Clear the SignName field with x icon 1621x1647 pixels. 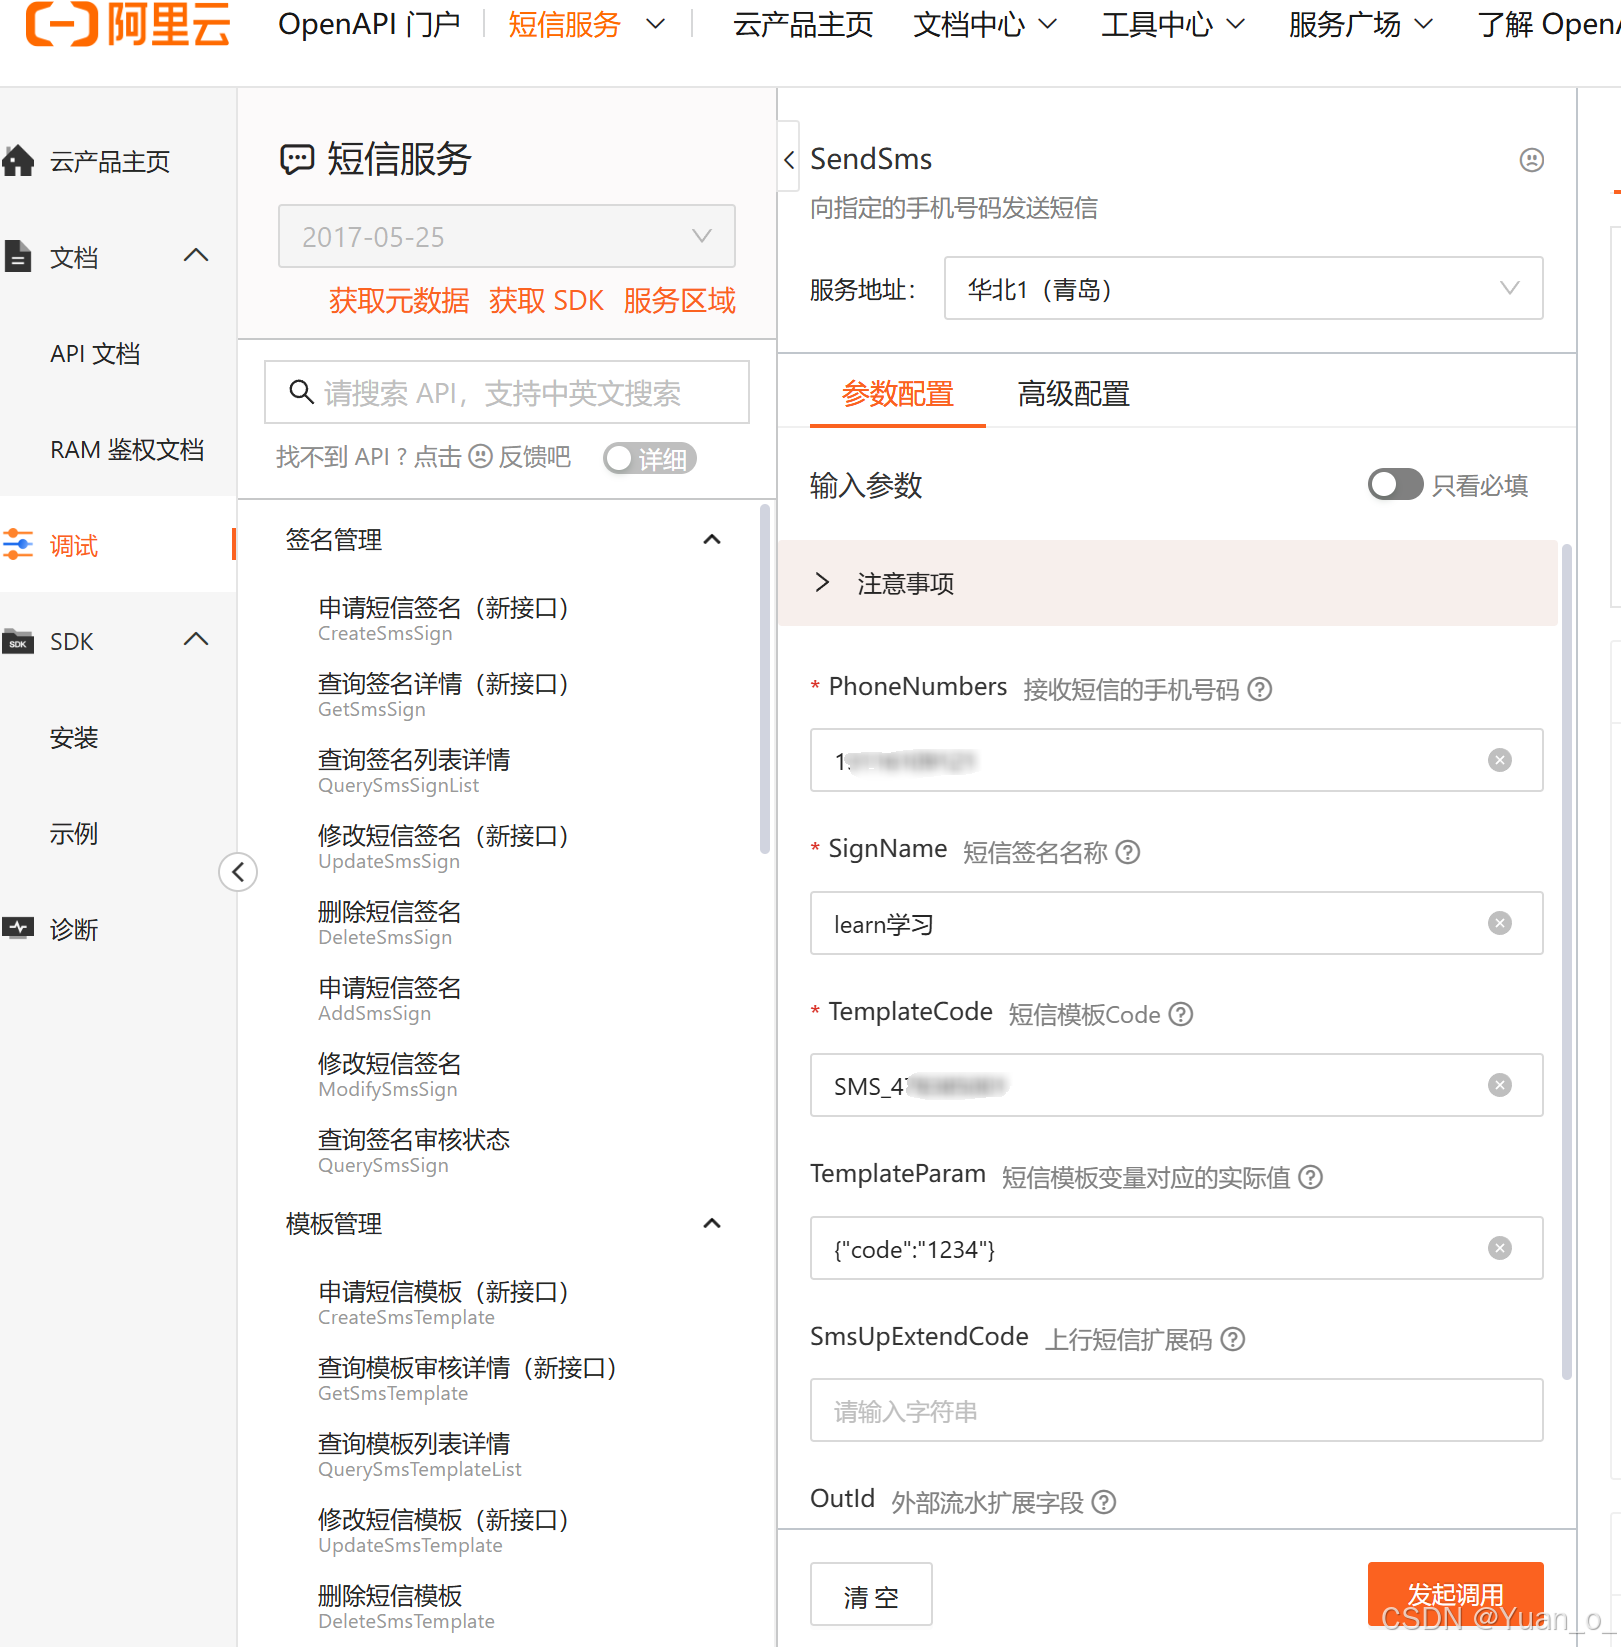1500,923
